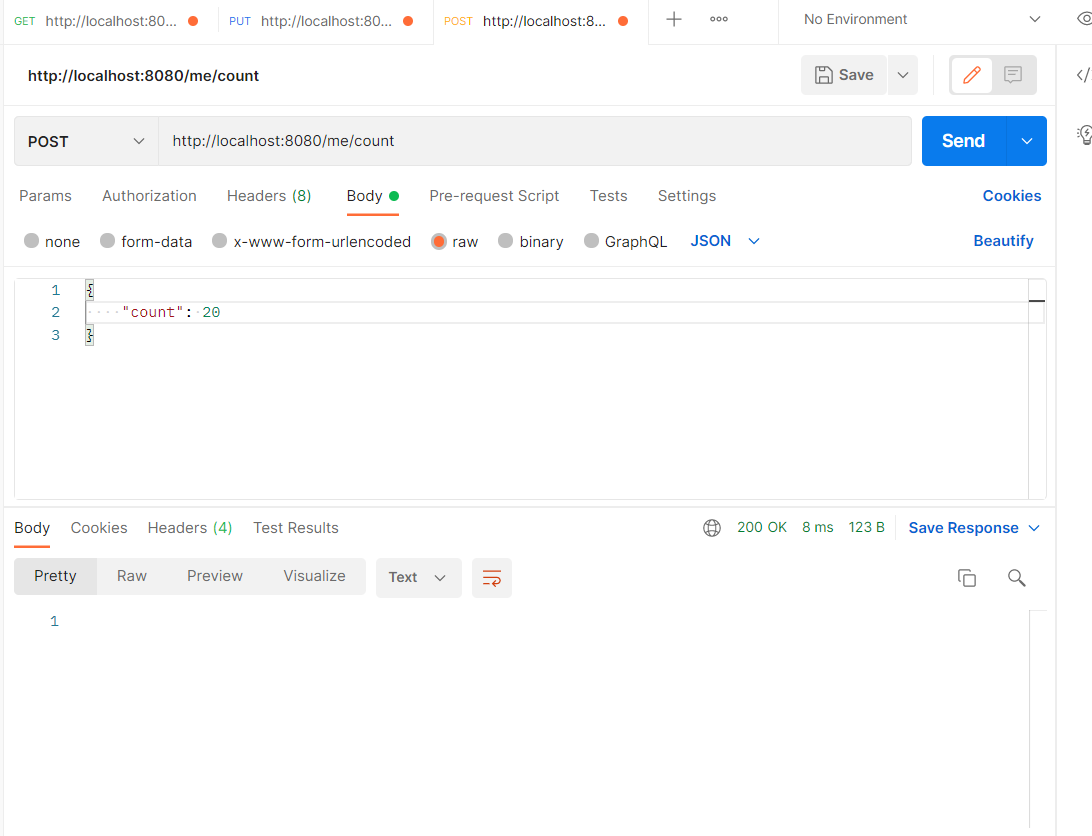
Task: Open request comments icon near Save
Action: point(1013,75)
